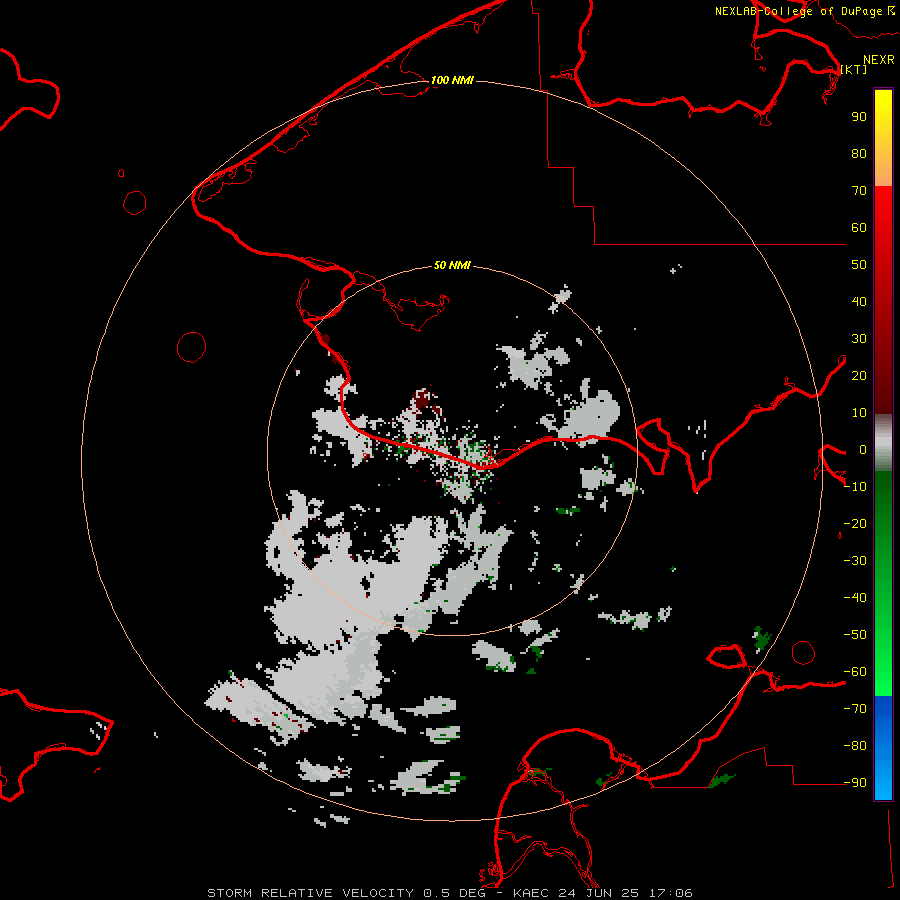The image size is (900, 900).
Task: Click the blue bottom segment of the color bar
Action: (x=883, y=748)
